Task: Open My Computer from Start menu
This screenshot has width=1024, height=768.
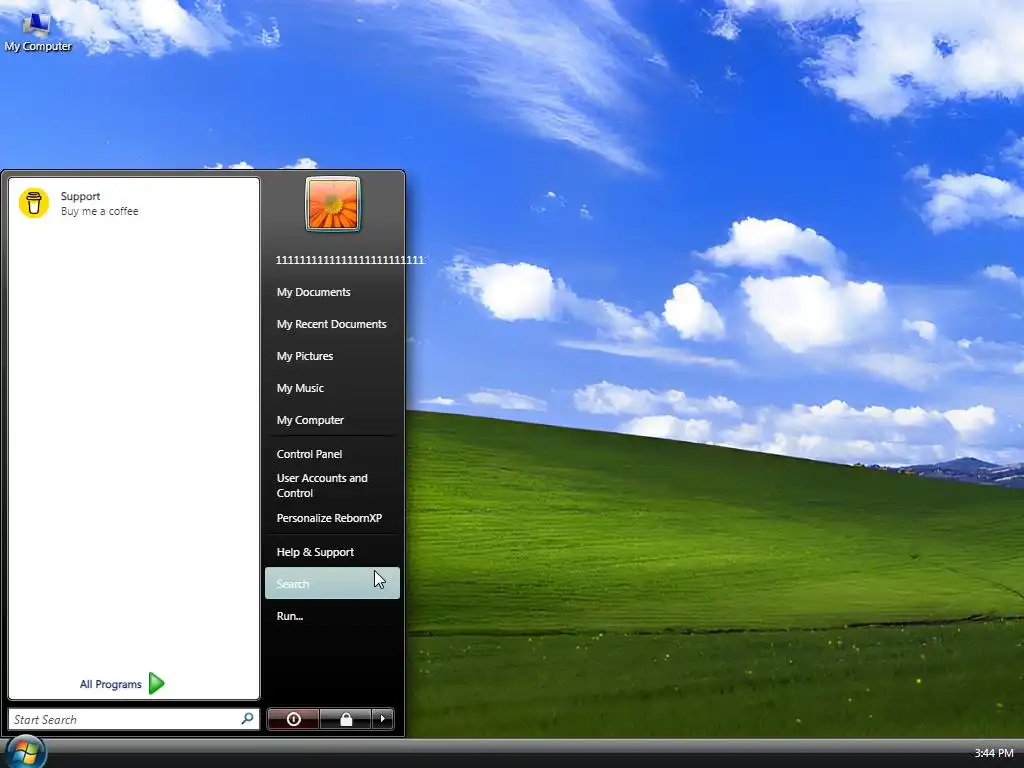Action: 332,420
